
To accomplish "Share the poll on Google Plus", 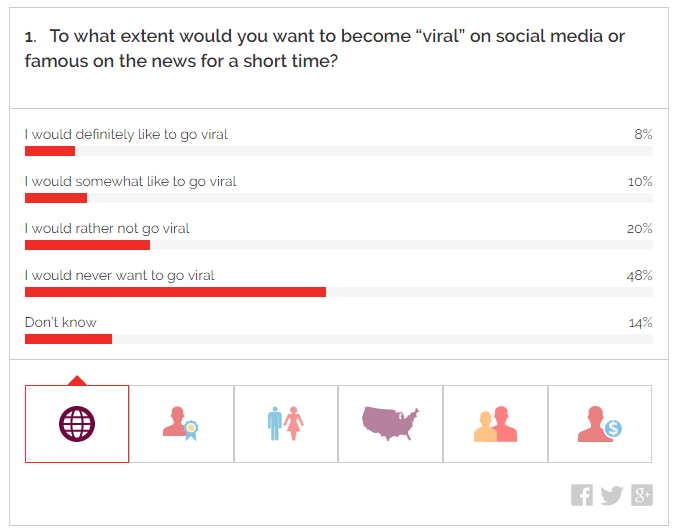I will point(641,495).
